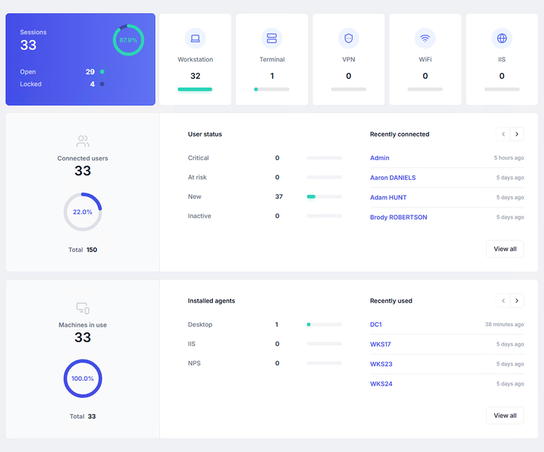Click View all under Recently connected
Image resolution: width=544 pixels, height=452 pixels.
[505, 249]
